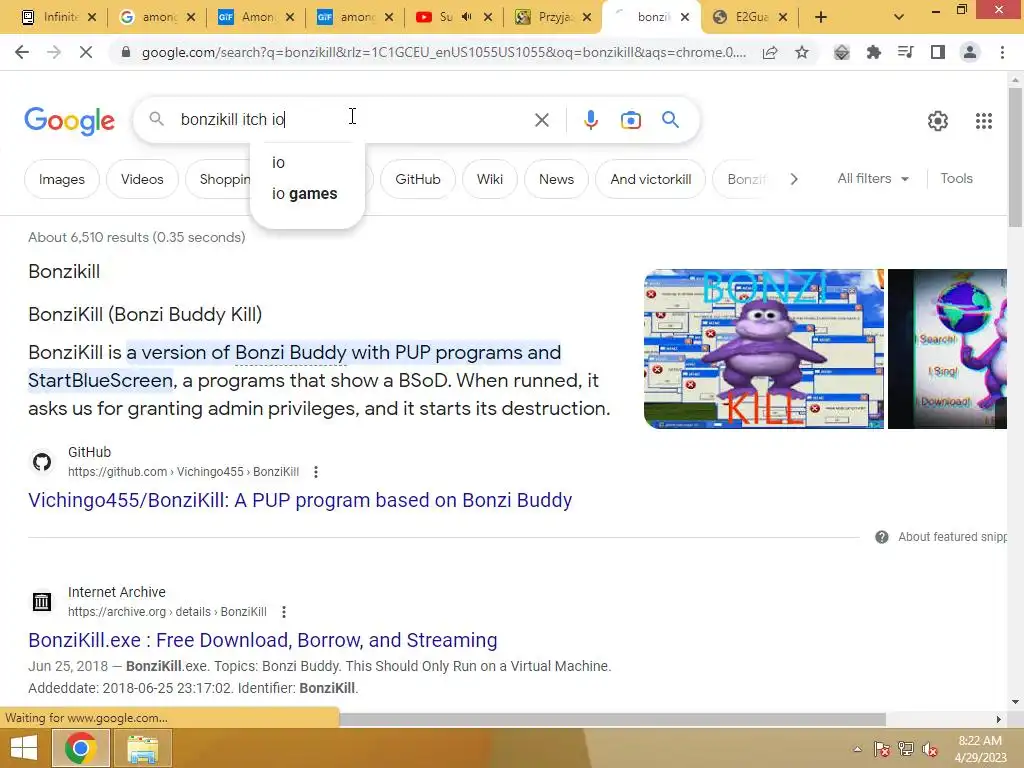Open Chrome from the taskbar

pos(80,748)
